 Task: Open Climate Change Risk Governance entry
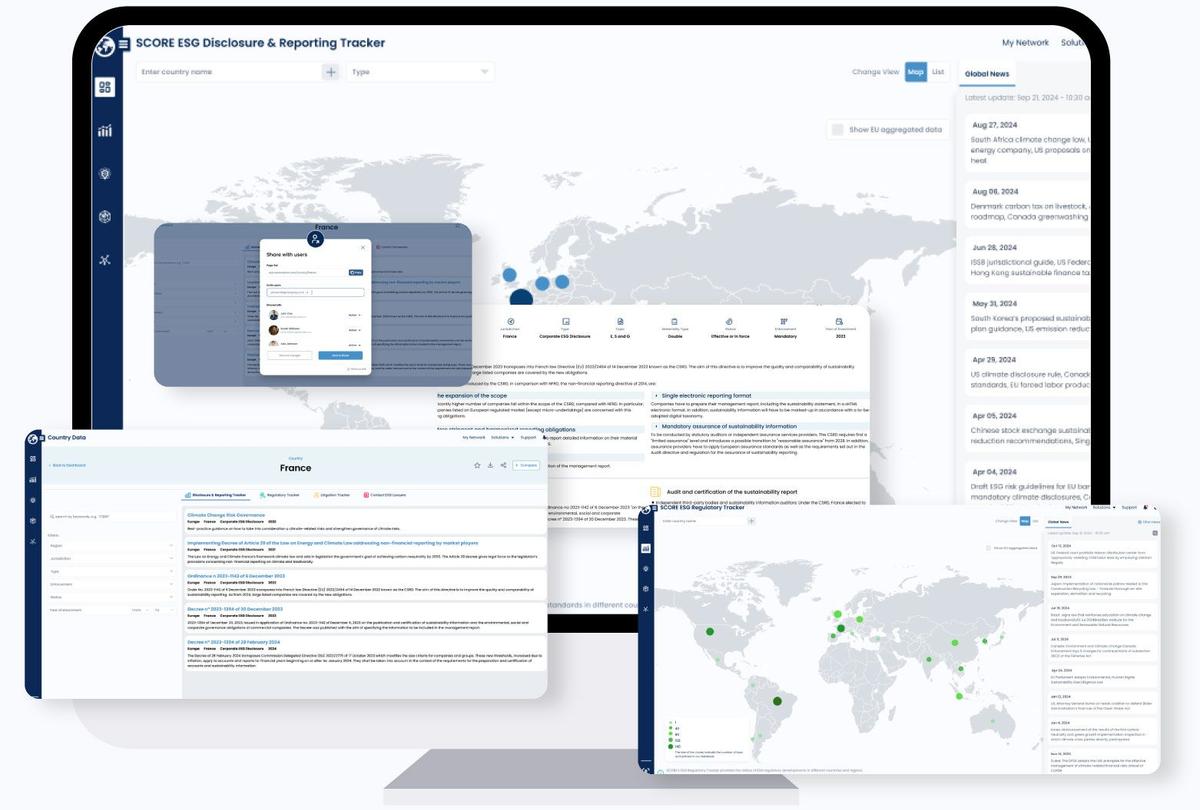tap(226, 515)
